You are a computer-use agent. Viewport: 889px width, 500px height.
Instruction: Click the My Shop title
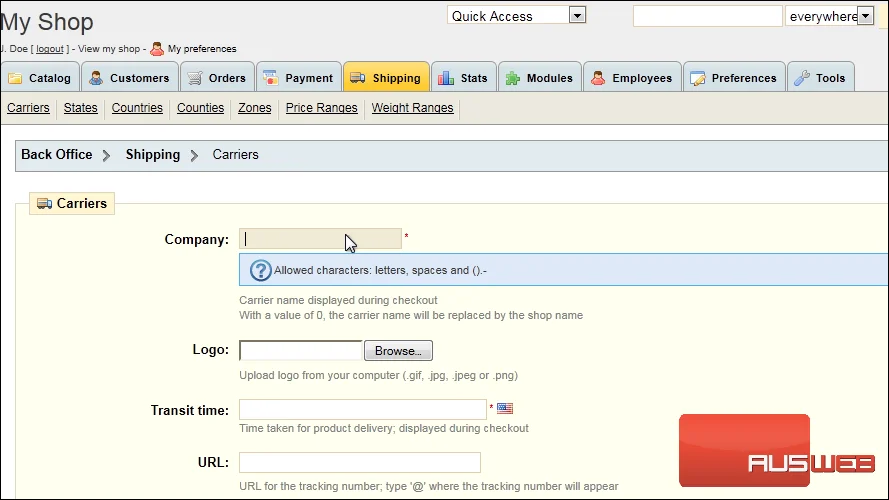pos(46,22)
